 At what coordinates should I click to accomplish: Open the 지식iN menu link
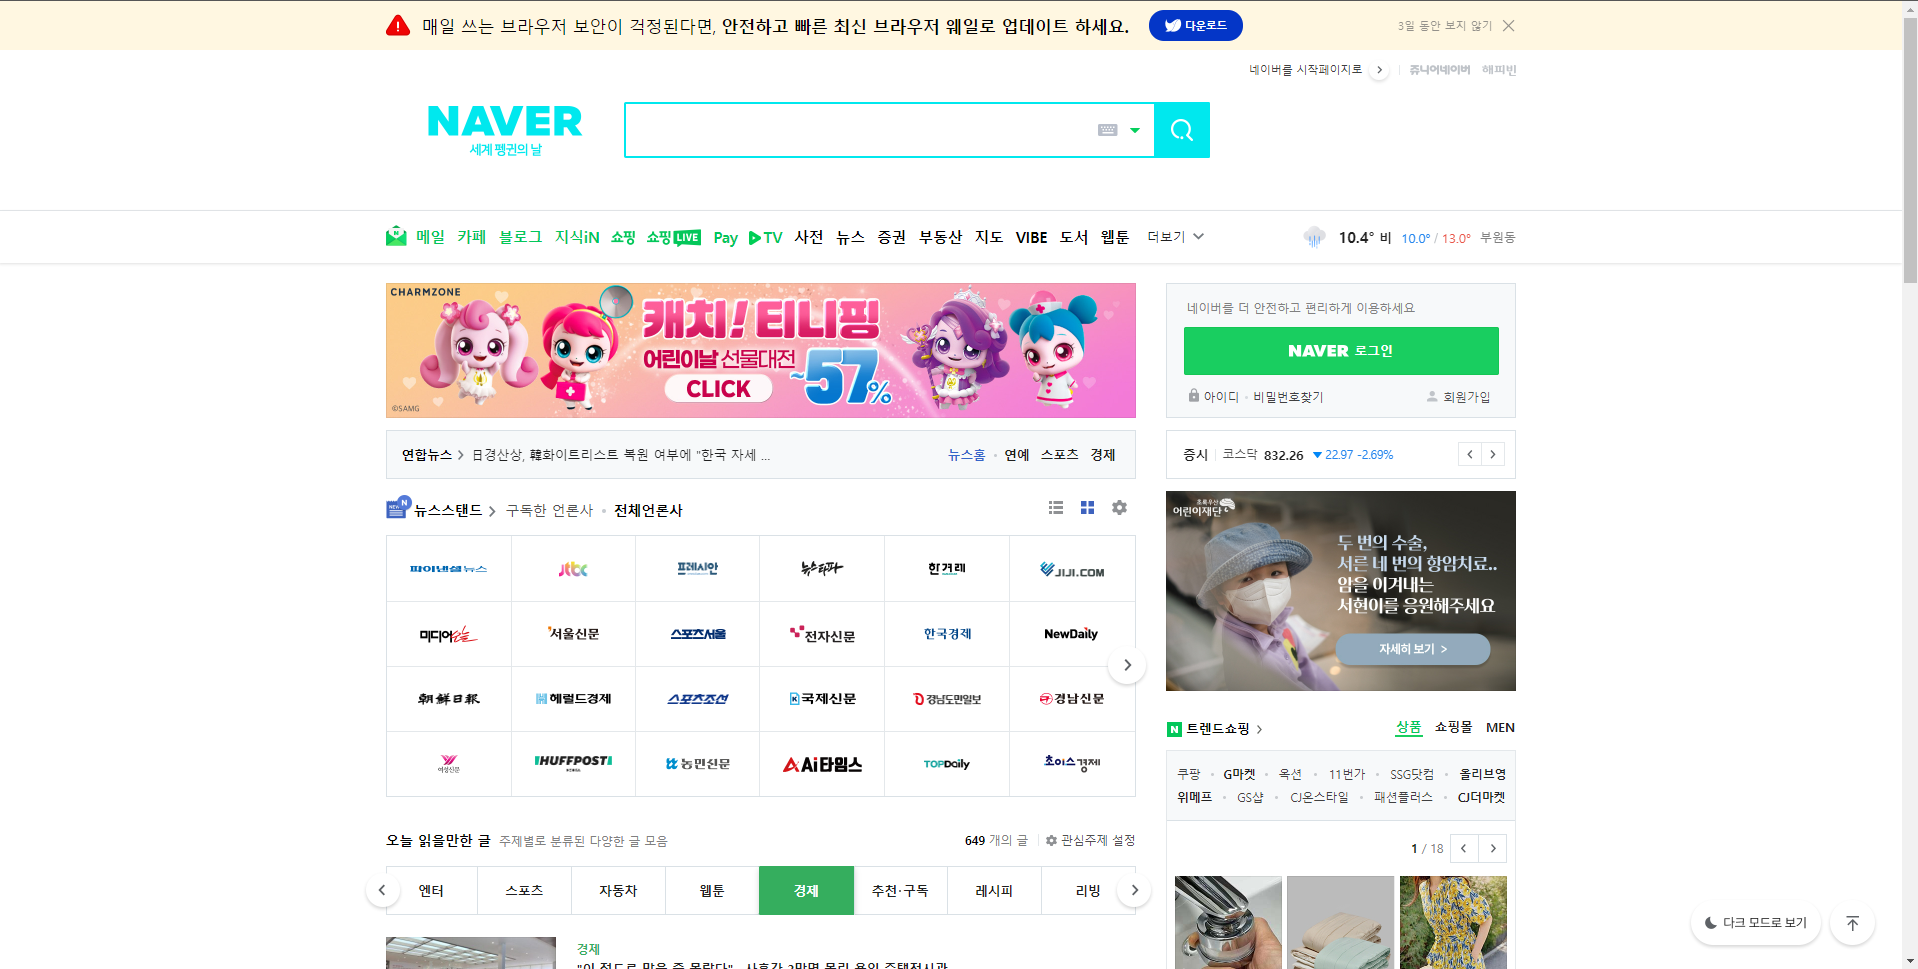pos(577,237)
